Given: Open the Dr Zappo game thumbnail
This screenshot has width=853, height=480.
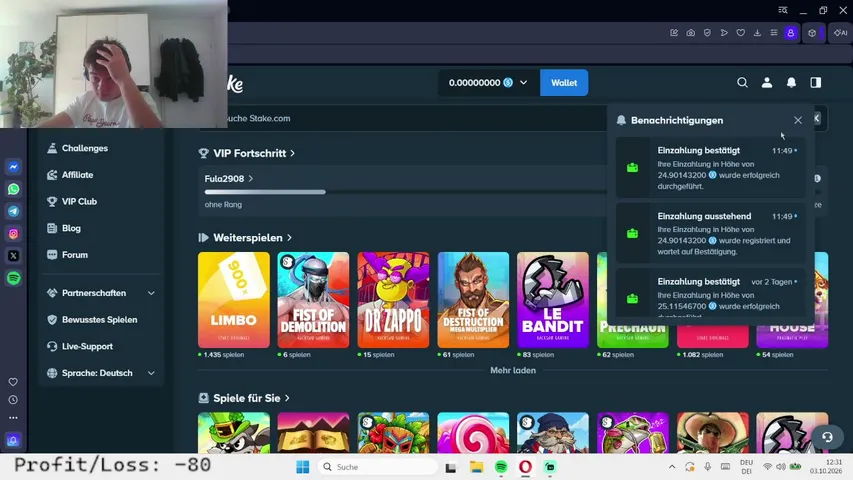Looking at the screenshot, I should (393, 300).
